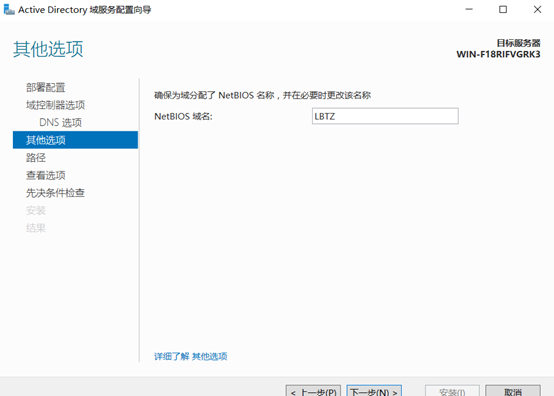Click the disabled 结果 step in sidebar
The height and width of the screenshot is (396, 554).
pos(36,228)
